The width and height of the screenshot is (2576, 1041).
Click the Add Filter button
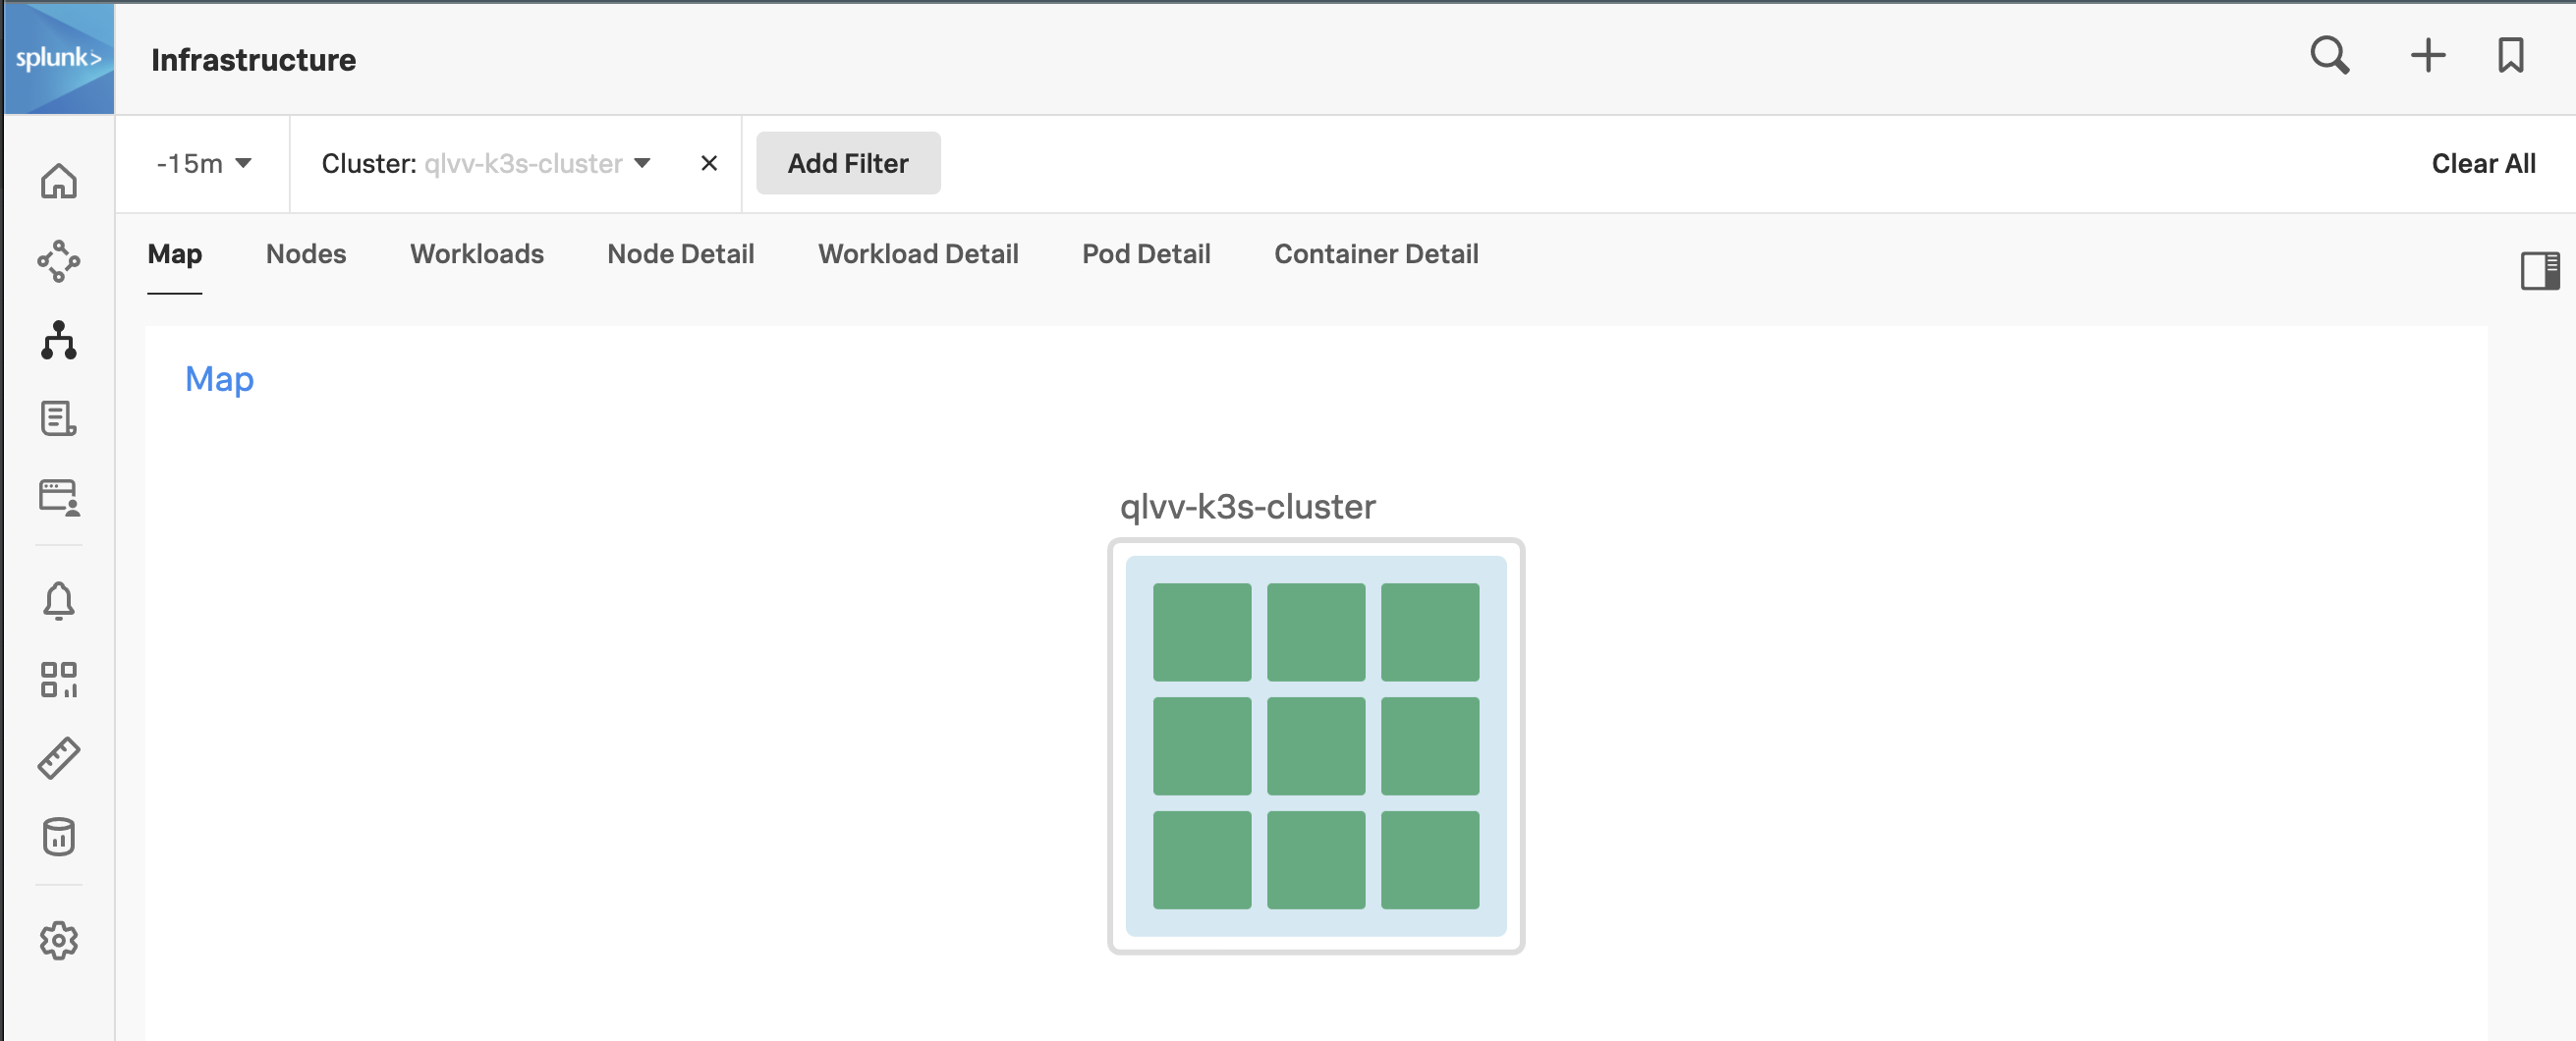848,163
